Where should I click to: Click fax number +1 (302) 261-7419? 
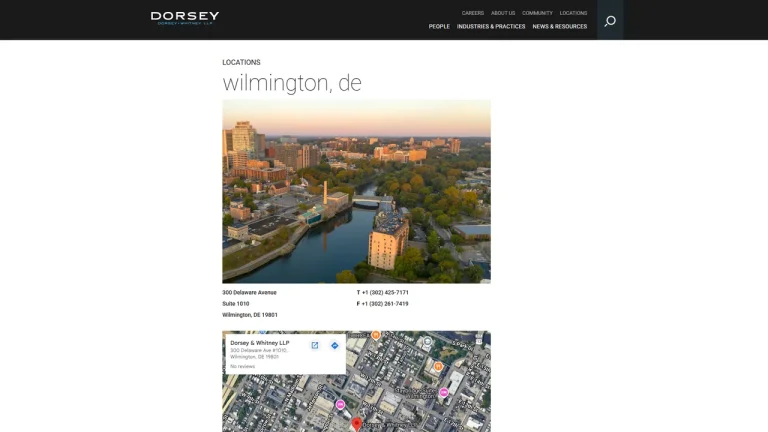pyautogui.click(x=385, y=304)
